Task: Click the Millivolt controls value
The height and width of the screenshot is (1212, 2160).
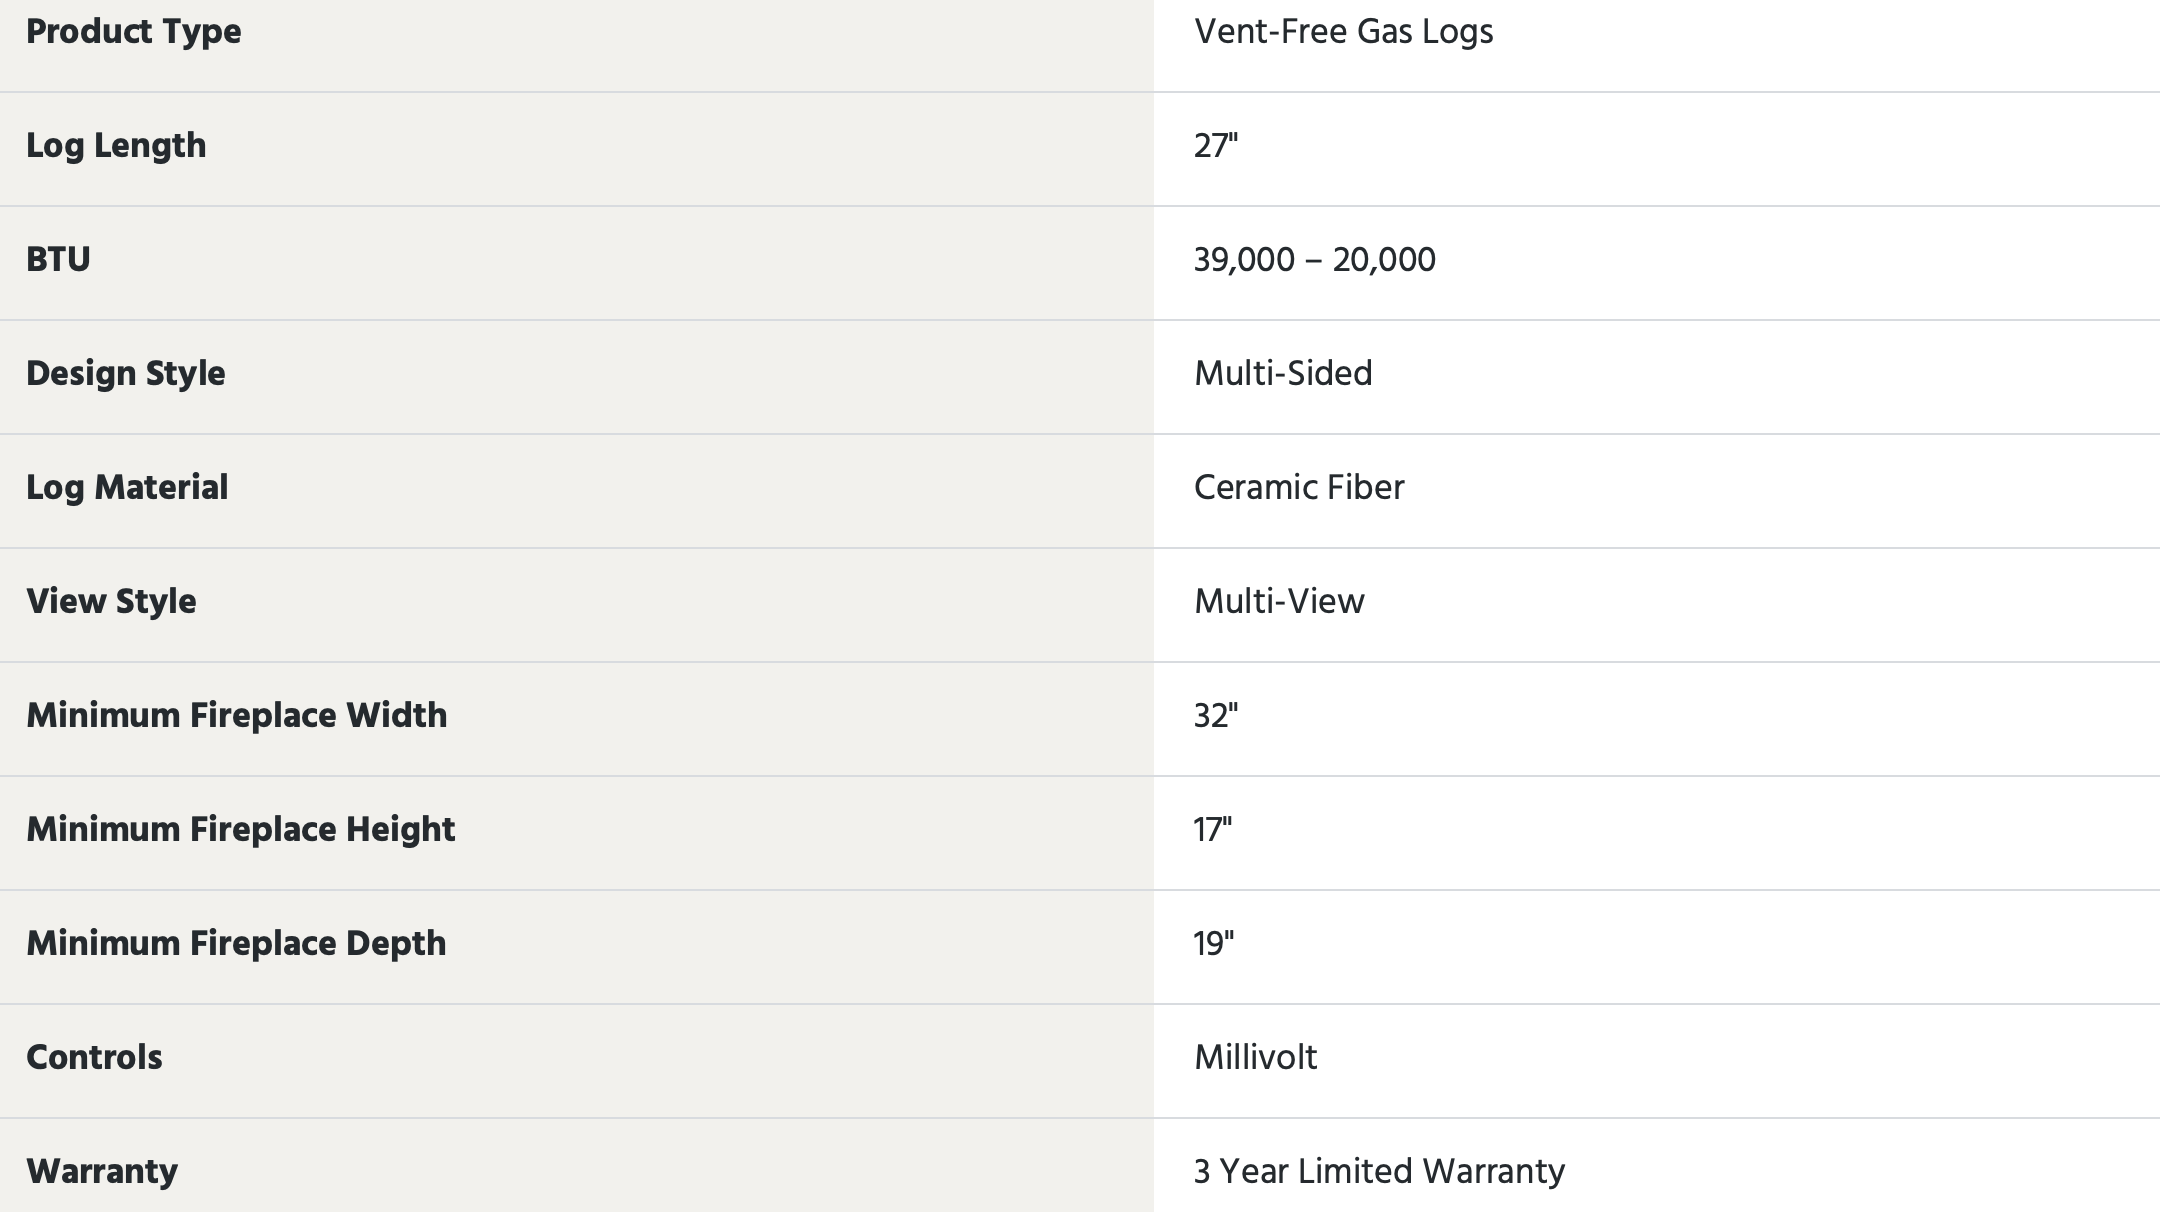Action: tap(1255, 1058)
